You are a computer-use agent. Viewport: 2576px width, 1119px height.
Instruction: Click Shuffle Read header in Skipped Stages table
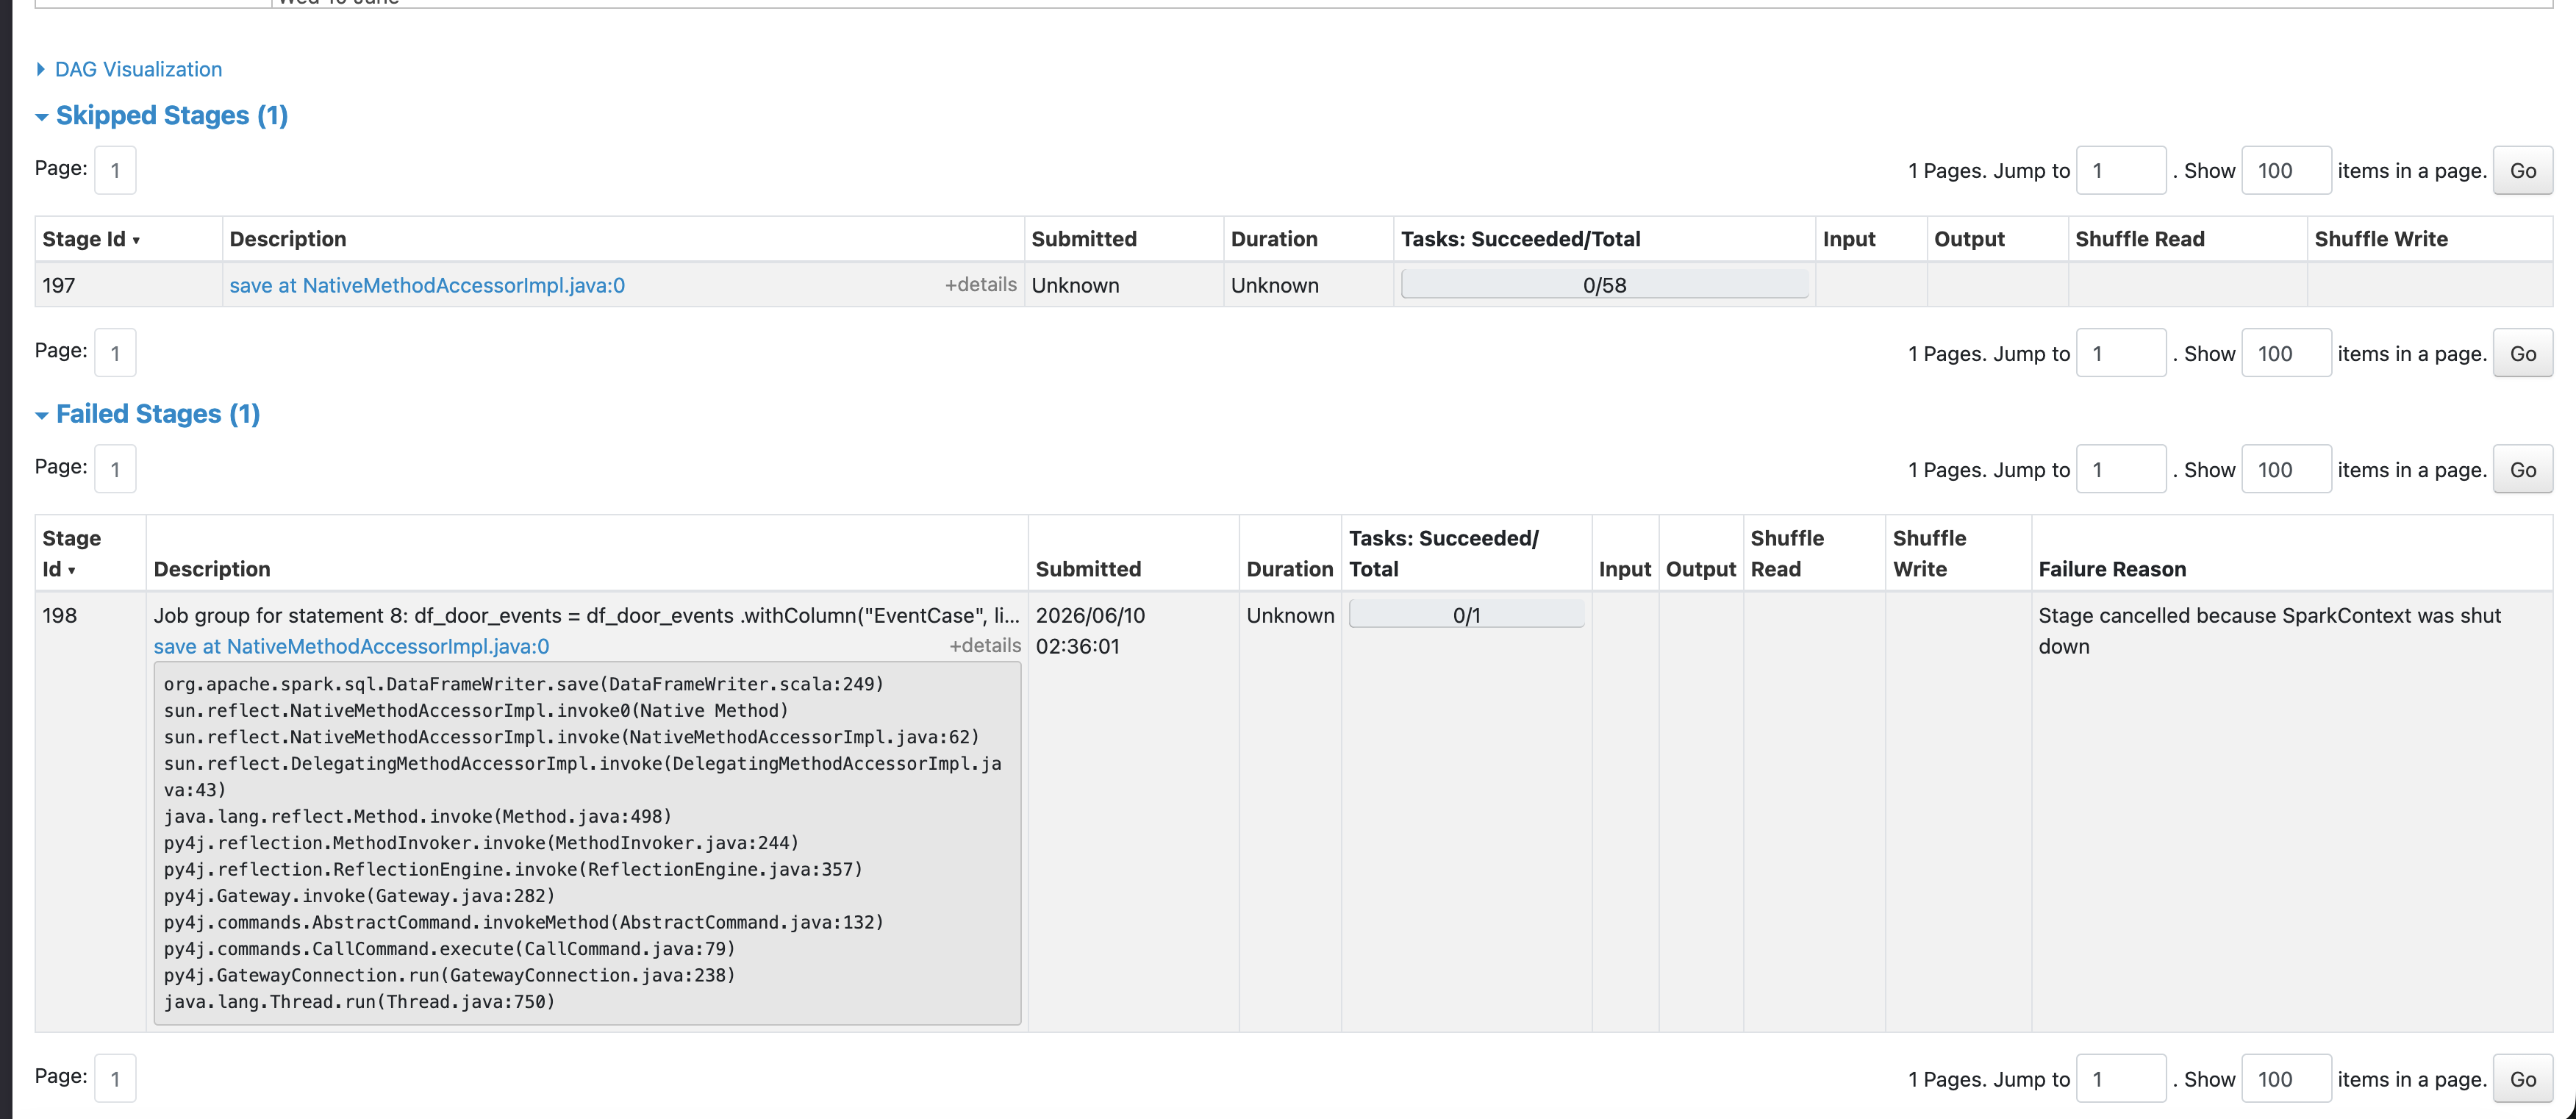click(x=2139, y=239)
